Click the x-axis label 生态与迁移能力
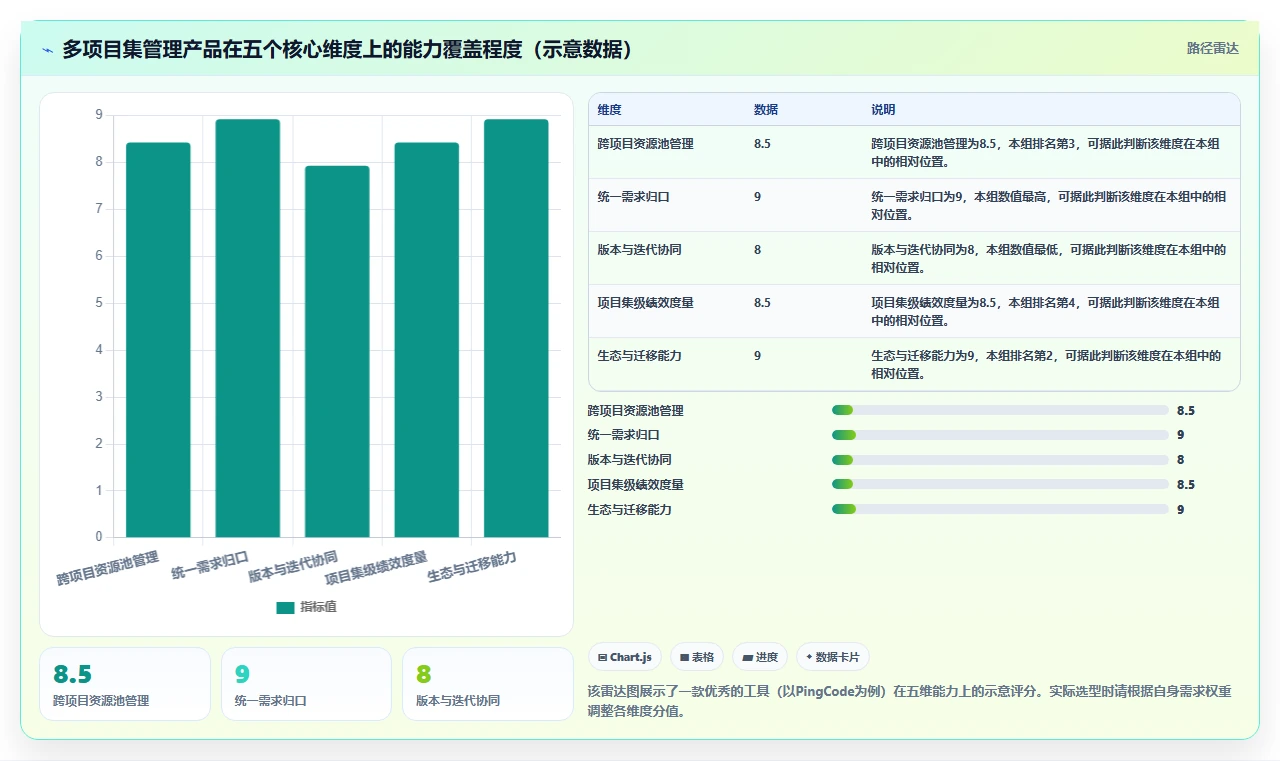Image resolution: width=1280 pixels, height=761 pixels. tap(472, 567)
